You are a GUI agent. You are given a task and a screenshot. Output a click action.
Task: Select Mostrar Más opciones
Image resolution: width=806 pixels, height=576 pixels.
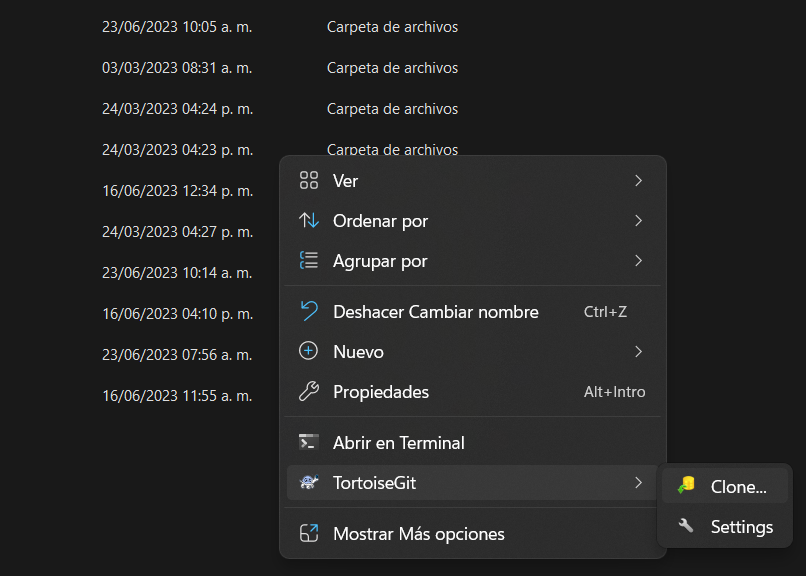(x=418, y=534)
